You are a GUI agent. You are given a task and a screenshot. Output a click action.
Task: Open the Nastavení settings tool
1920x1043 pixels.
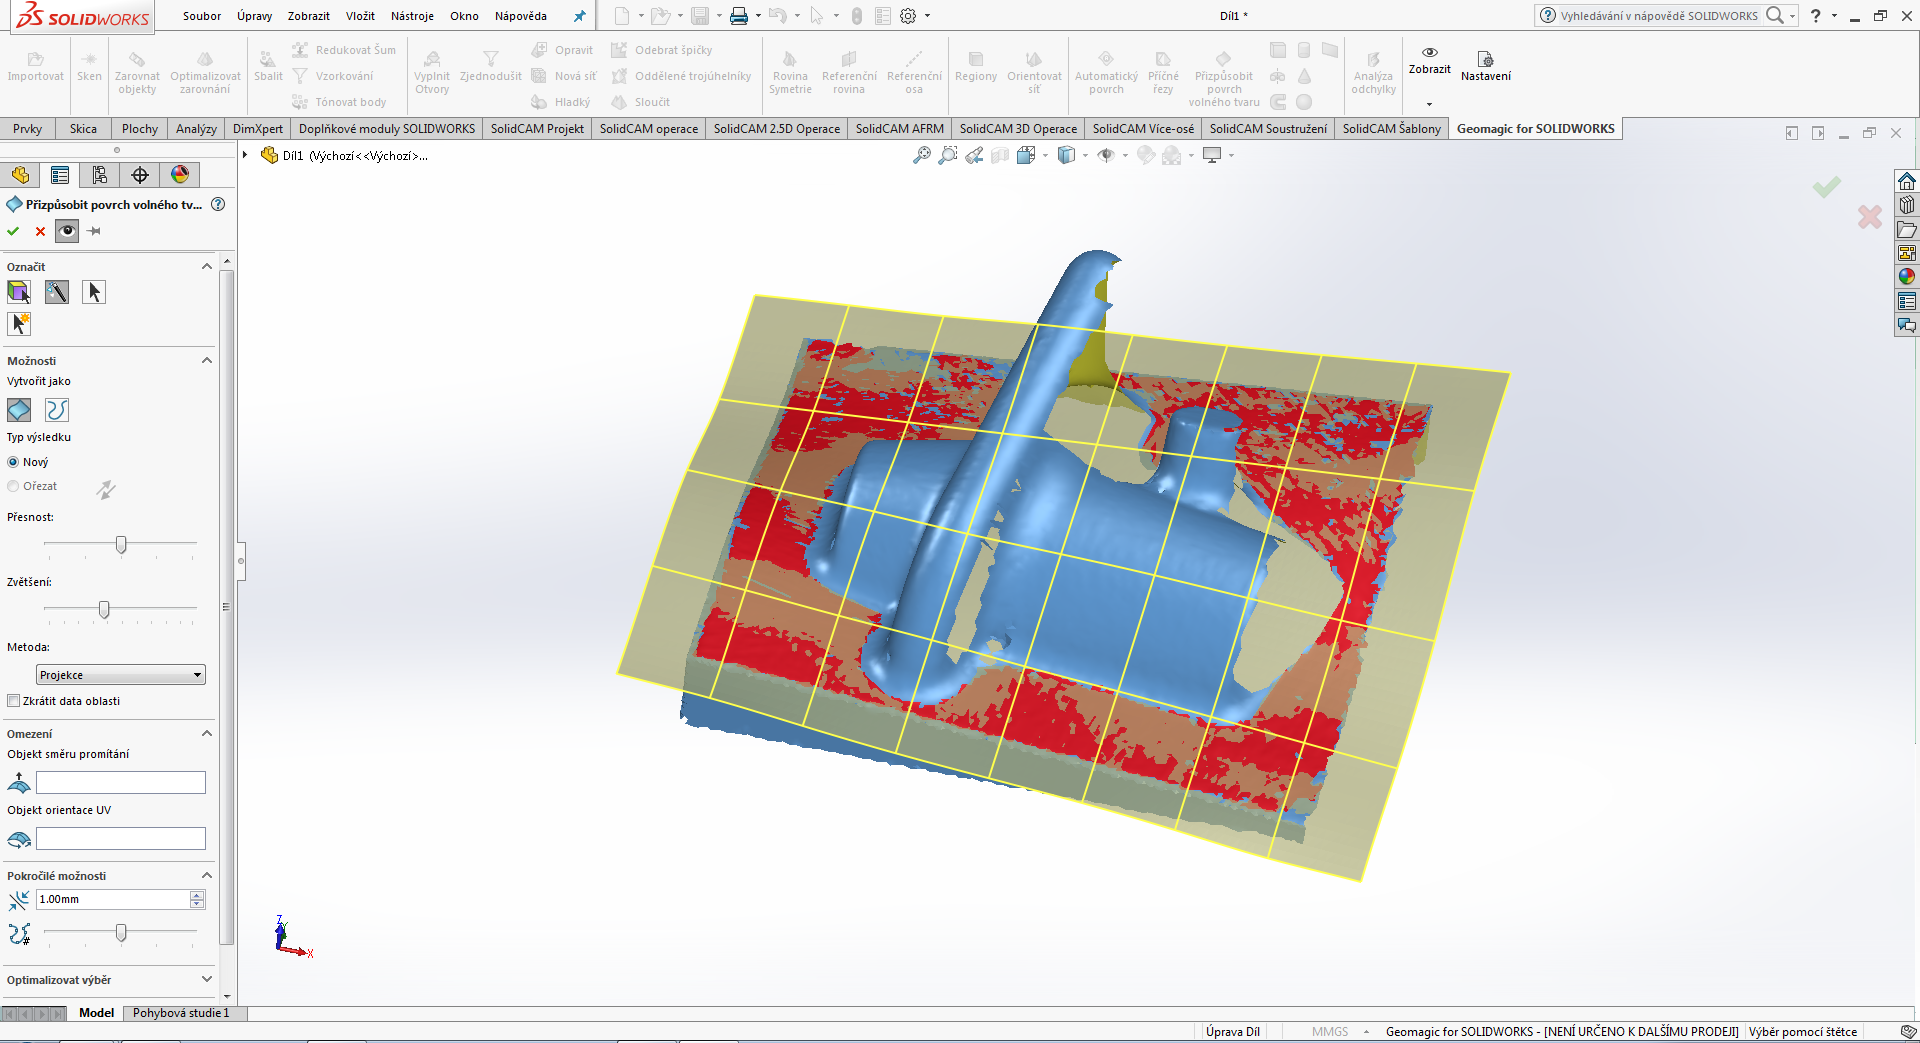pyautogui.click(x=1485, y=66)
